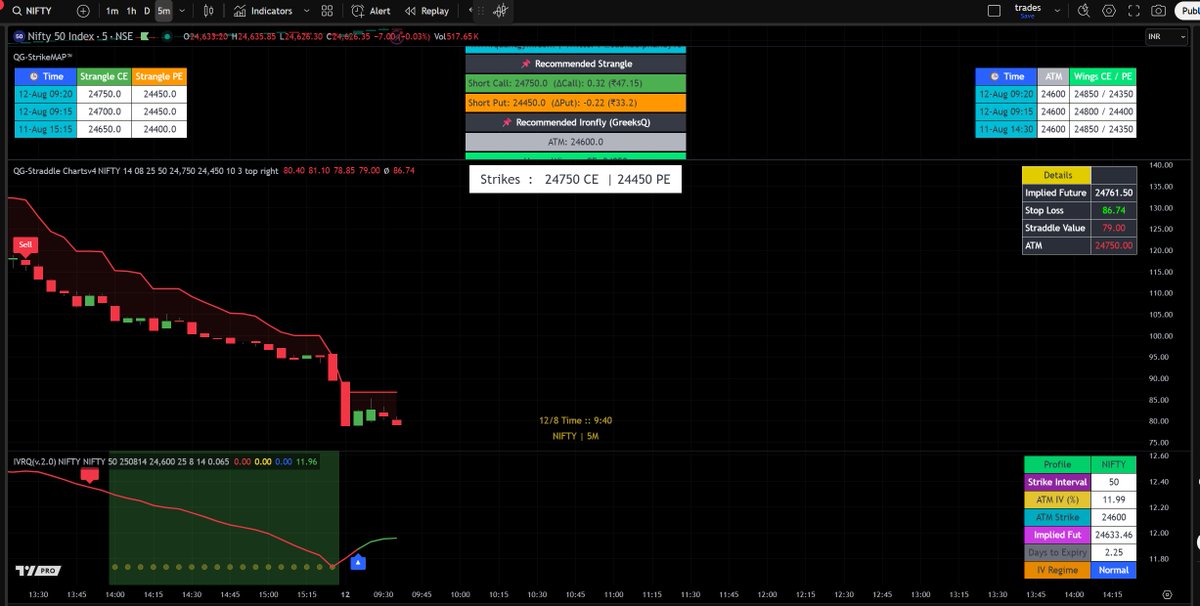Click the Publish button
This screenshot has height=606, width=1200.
click(x=1187, y=11)
